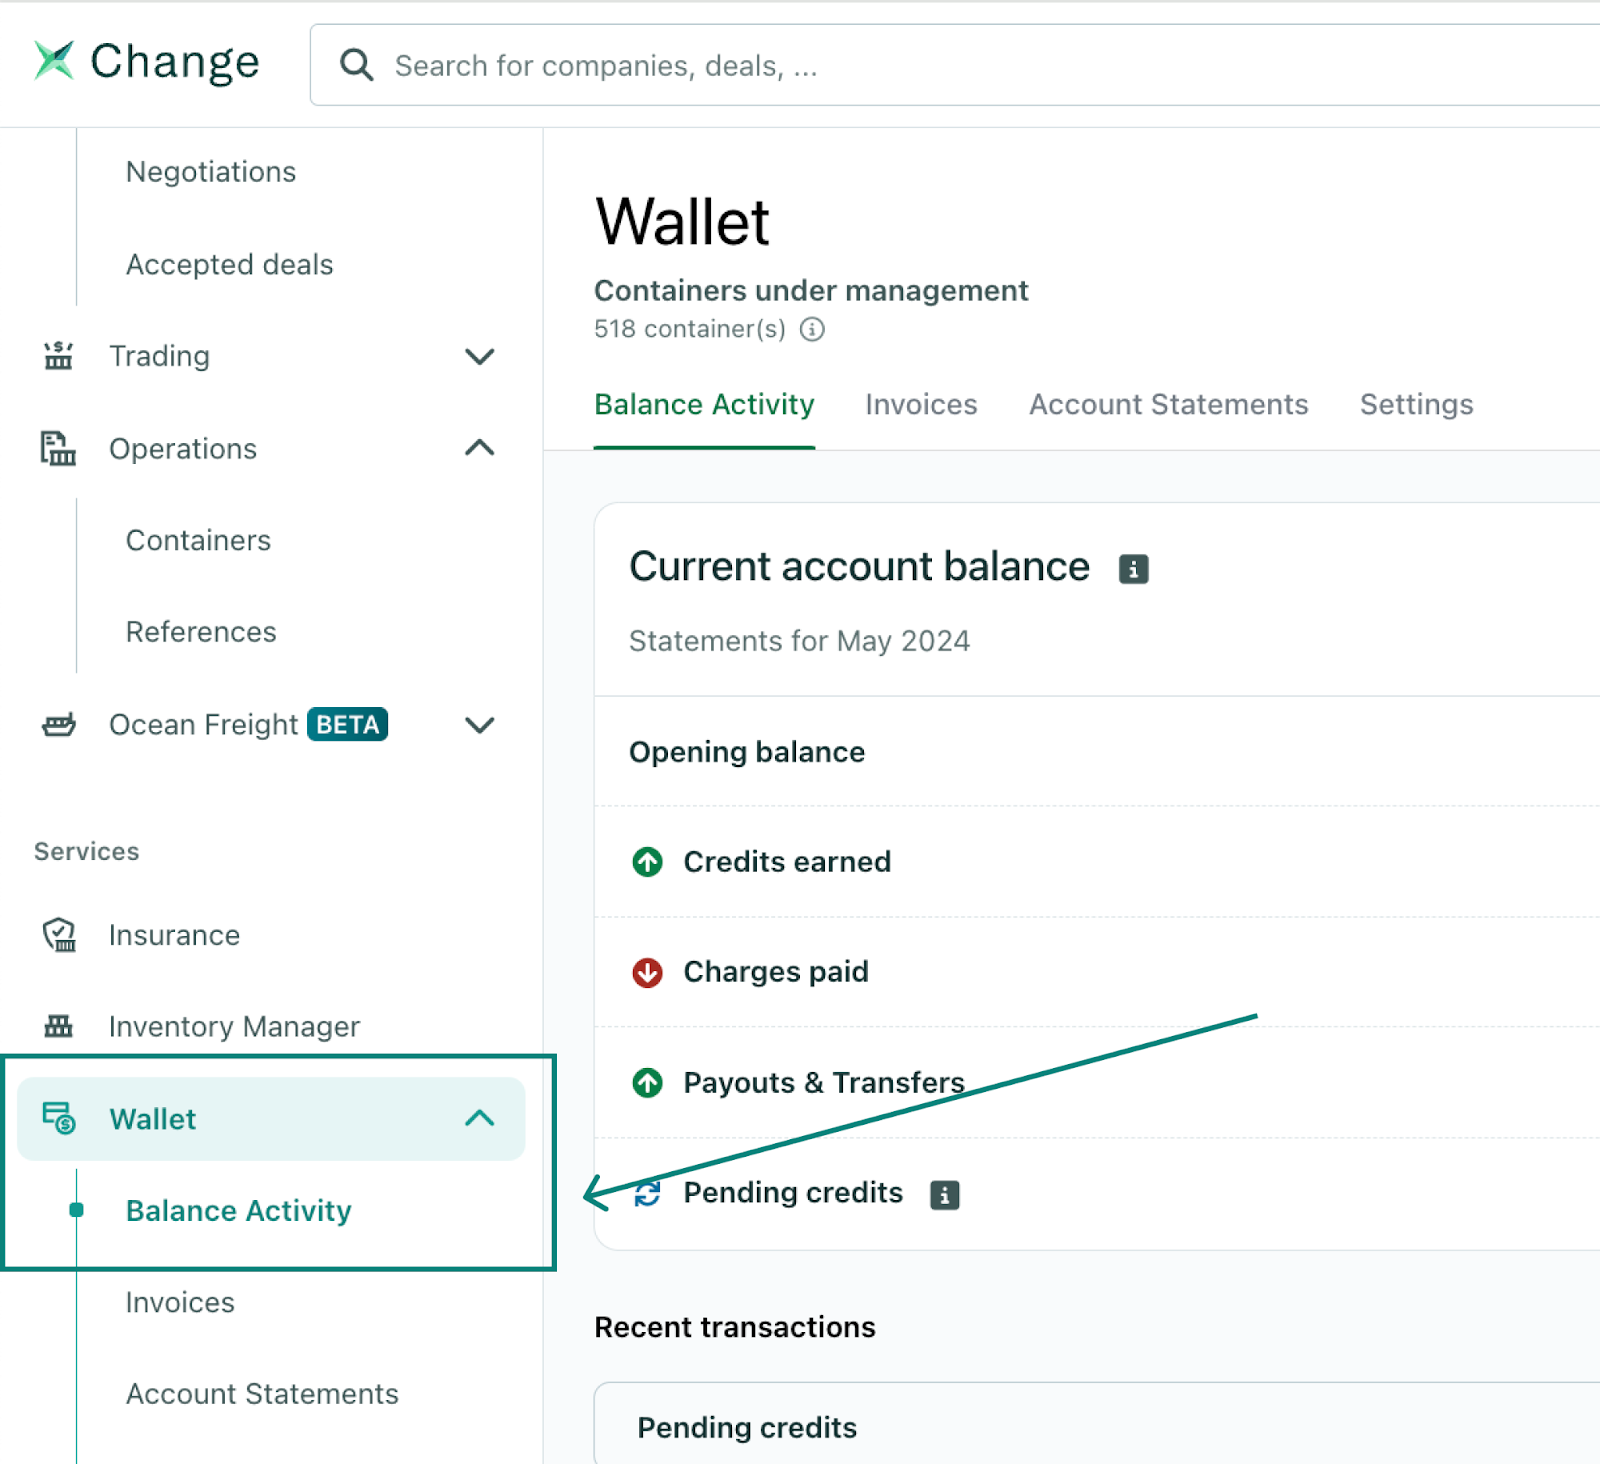
Task: Click the Inventory Manager icon
Action: tap(59, 1026)
